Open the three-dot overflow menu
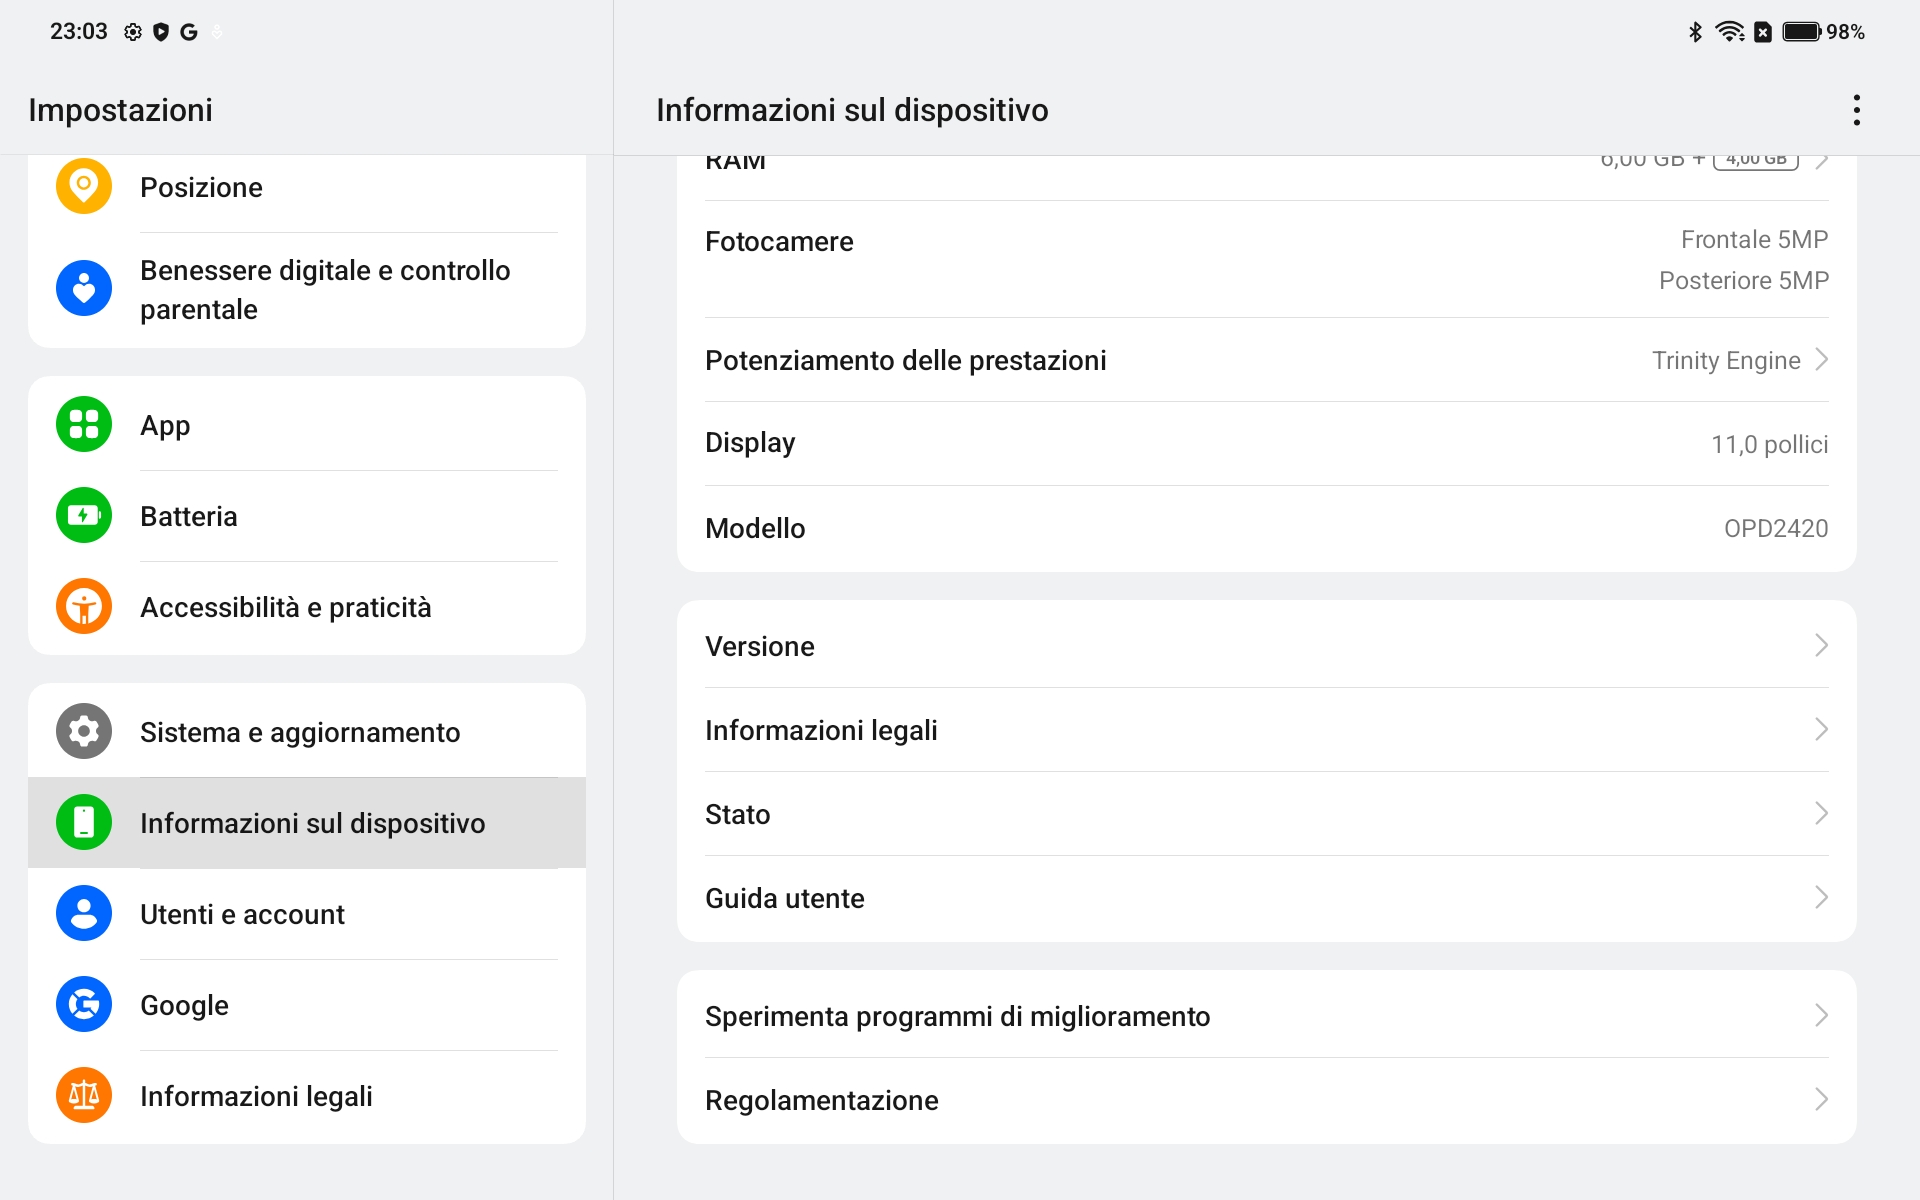This screenshot has height=1200, width=1920. (x=1857, y=110)
